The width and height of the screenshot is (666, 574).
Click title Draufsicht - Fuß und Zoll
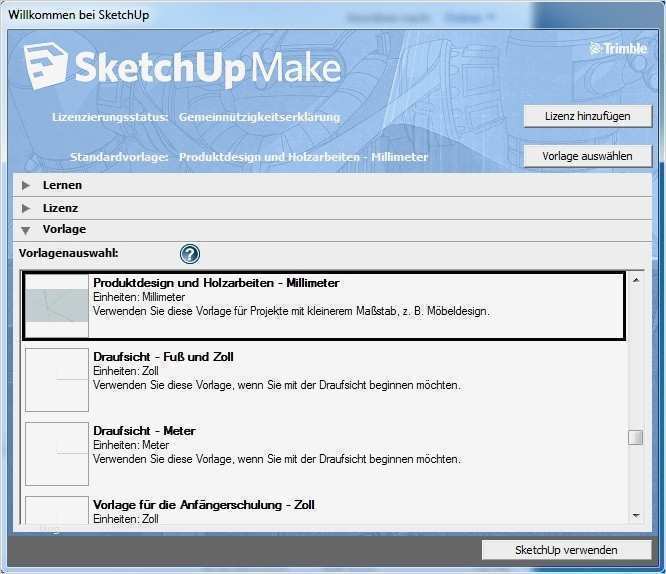click(x=164, y=357)
